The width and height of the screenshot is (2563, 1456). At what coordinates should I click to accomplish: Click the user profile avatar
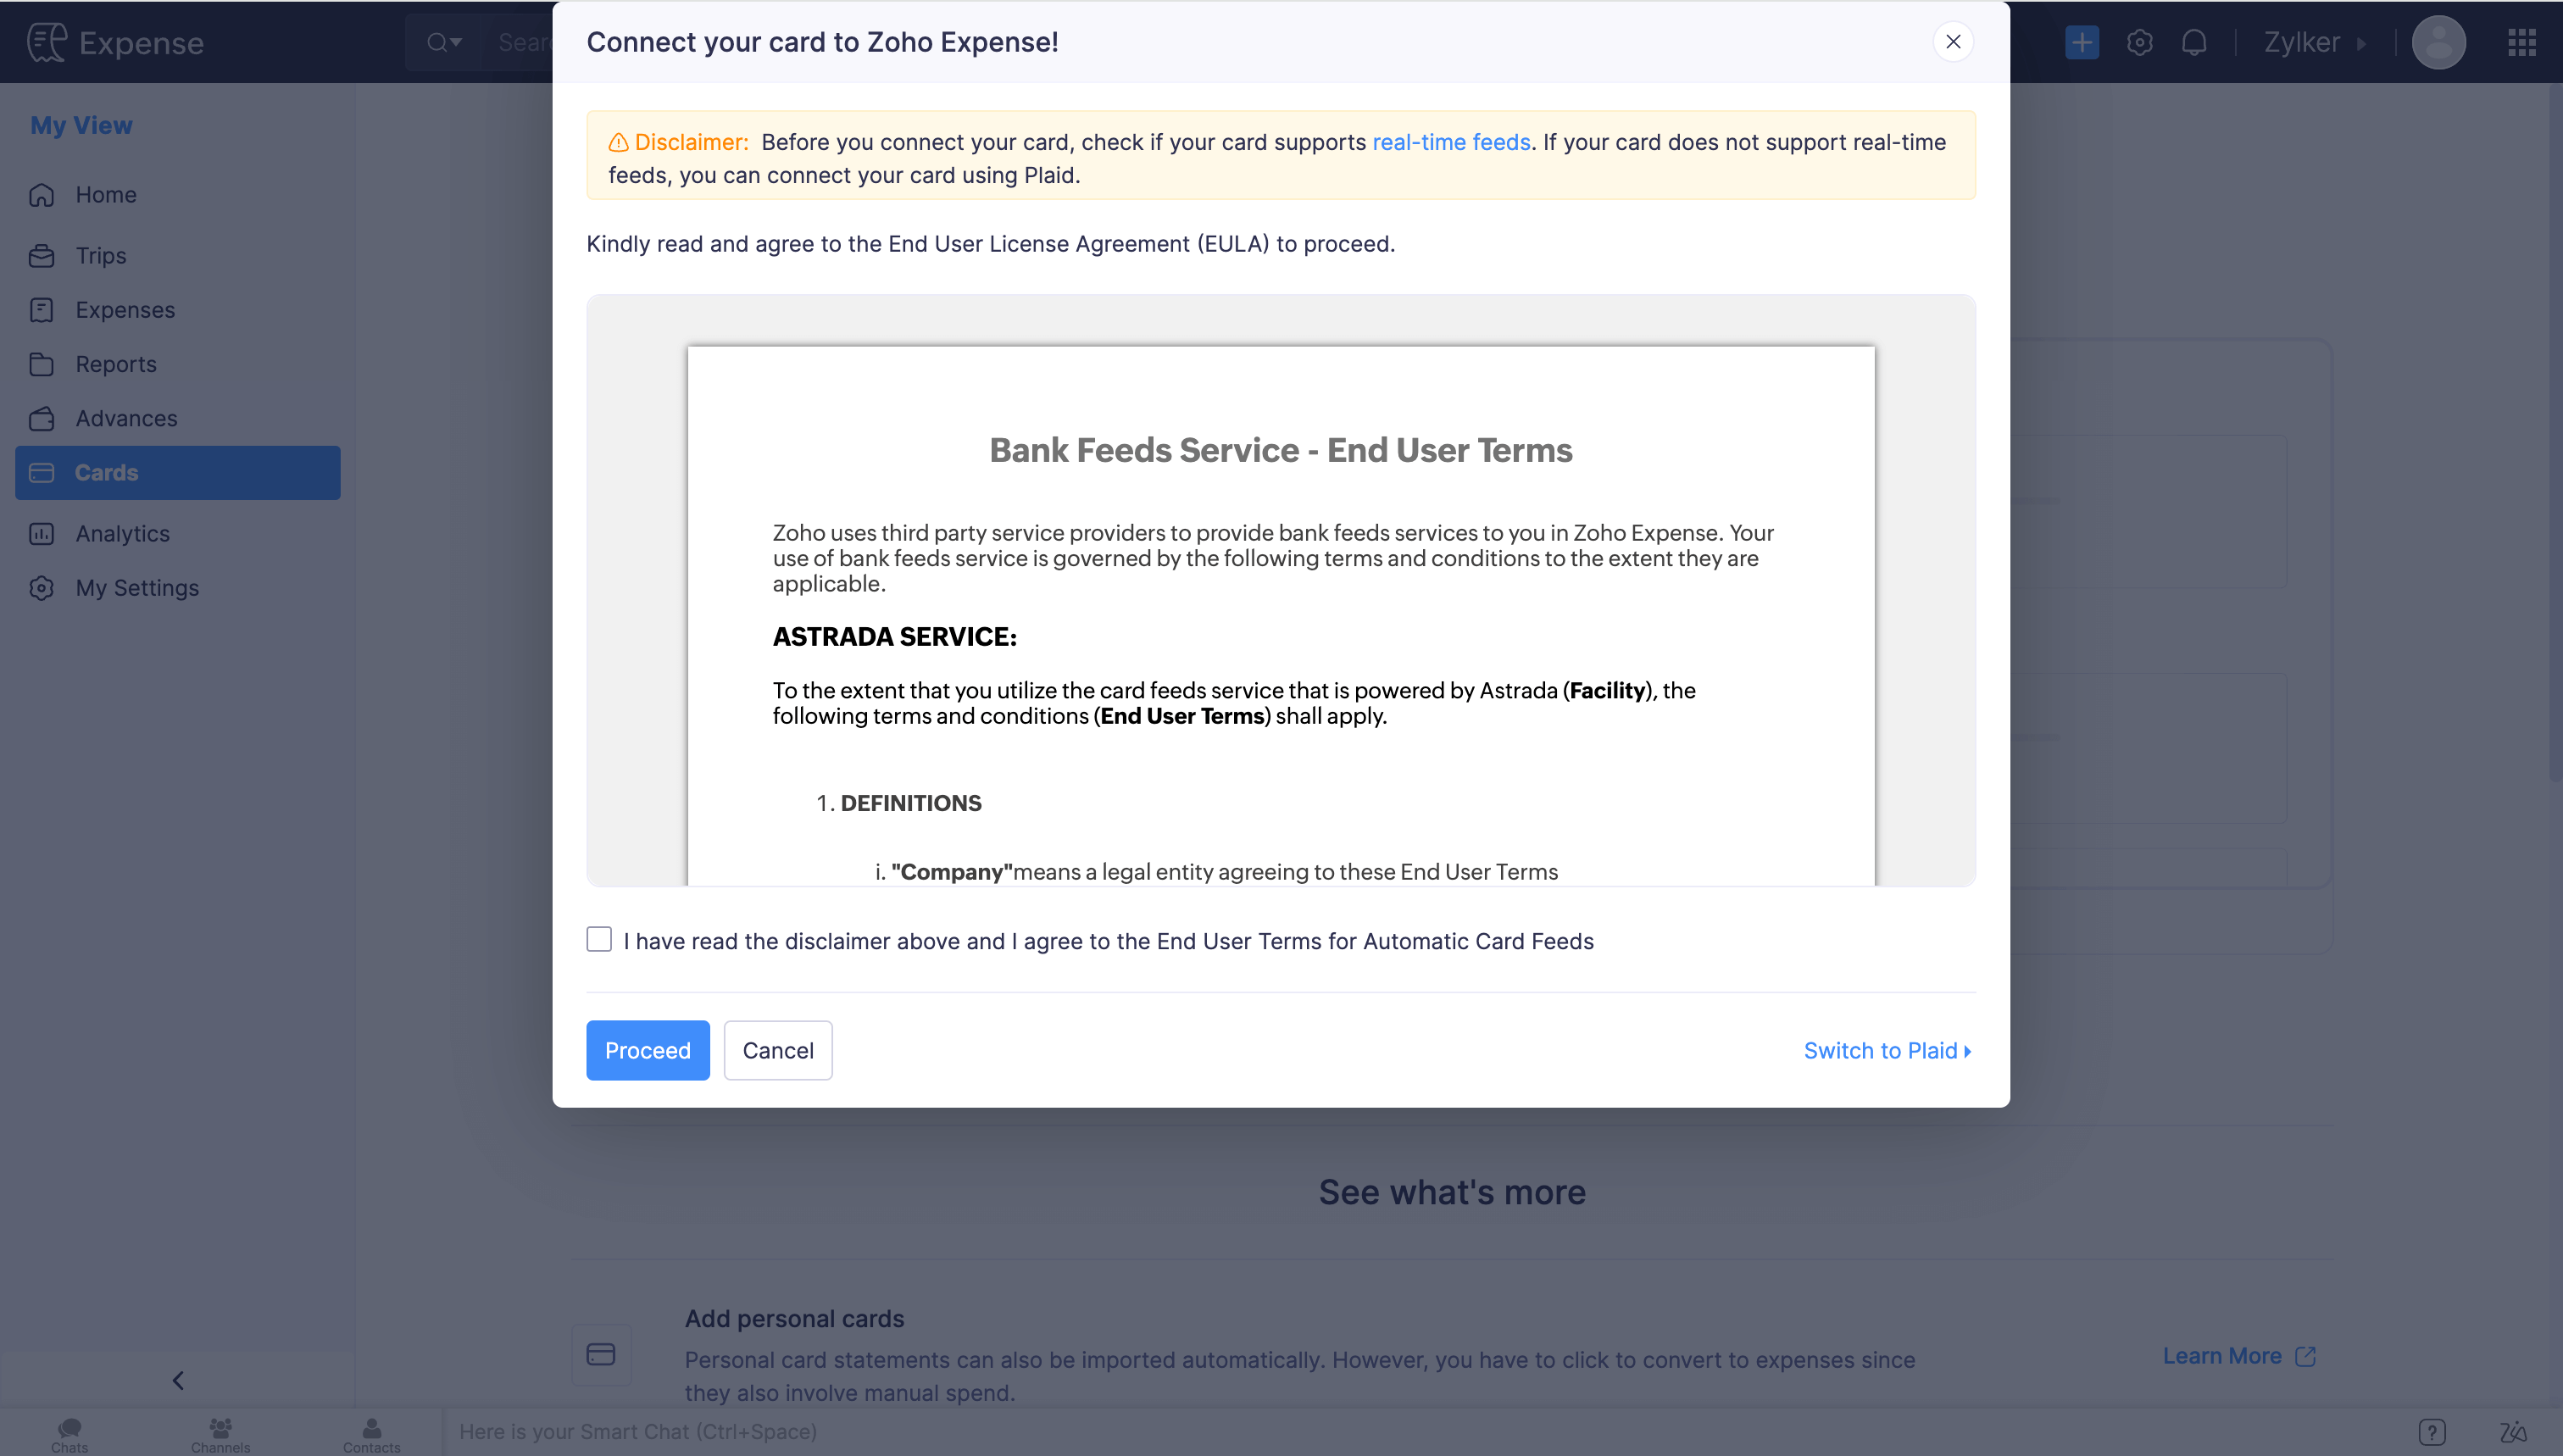(x=2438, y=42)
